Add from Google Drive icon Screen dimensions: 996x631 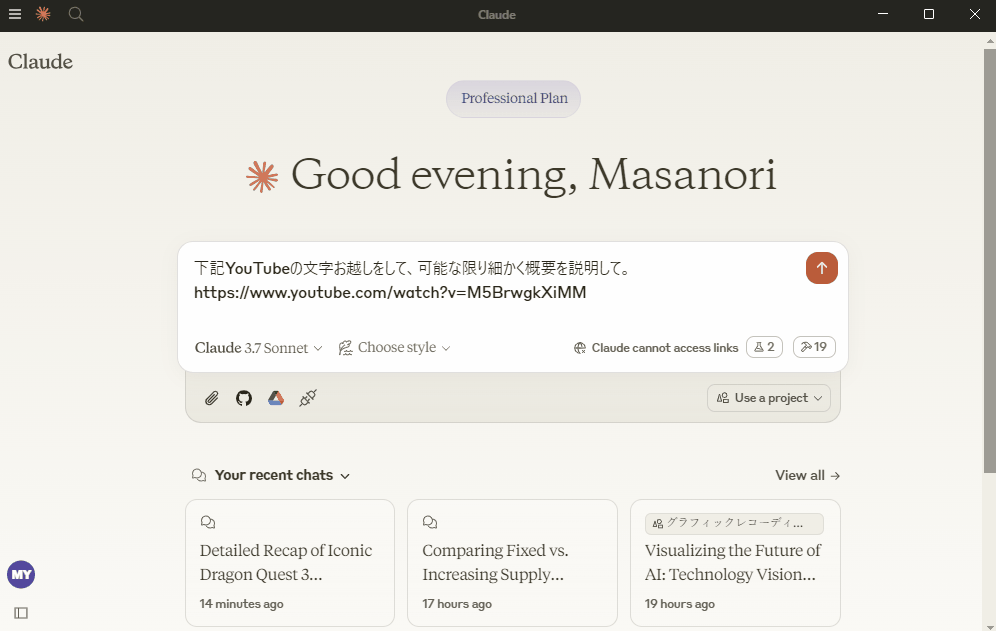coord(276,398)
